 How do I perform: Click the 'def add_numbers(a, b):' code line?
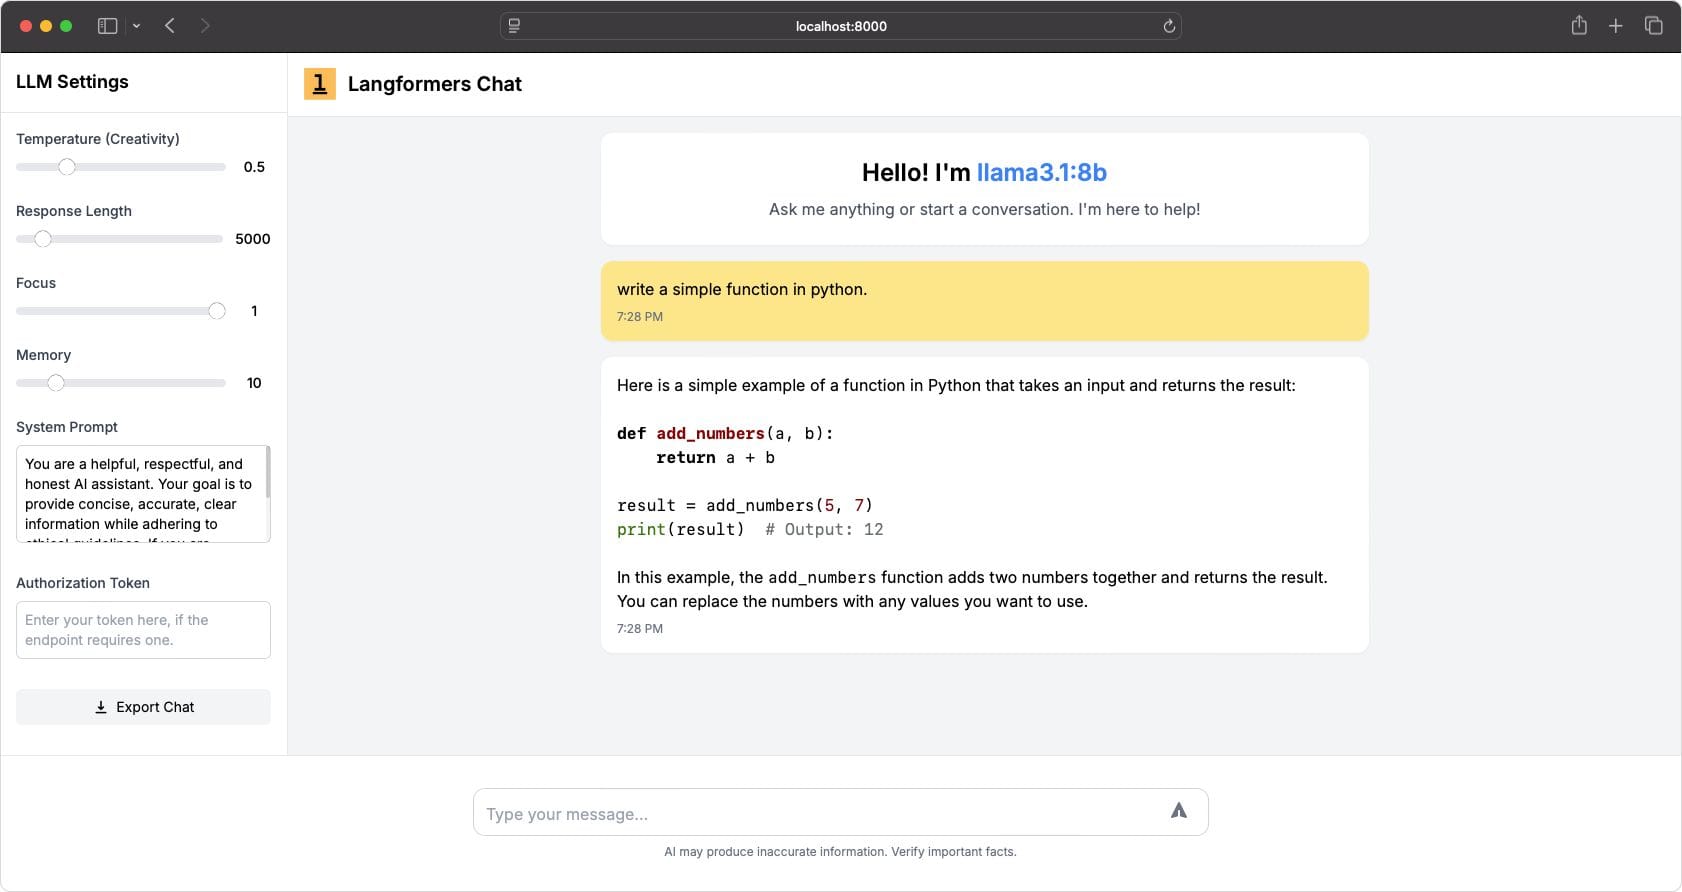pyautogui.click(x=725, y=433)
